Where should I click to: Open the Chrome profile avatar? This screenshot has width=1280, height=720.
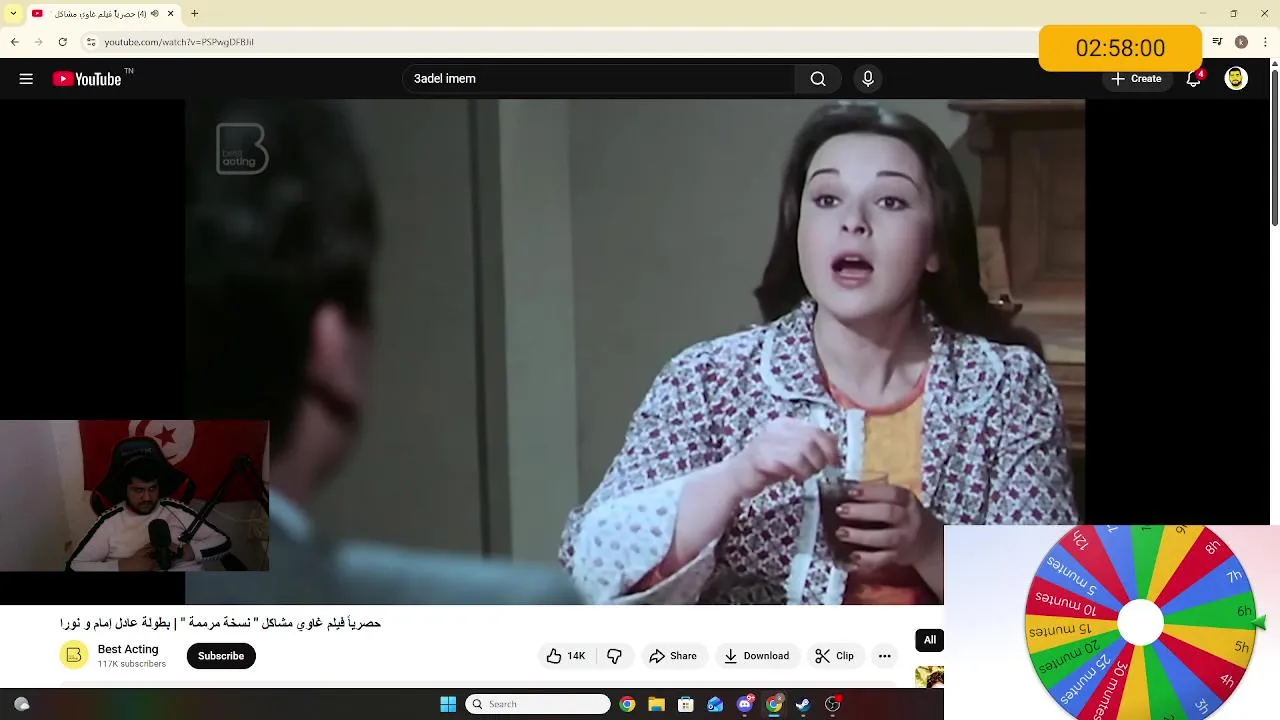[1241, 42]
